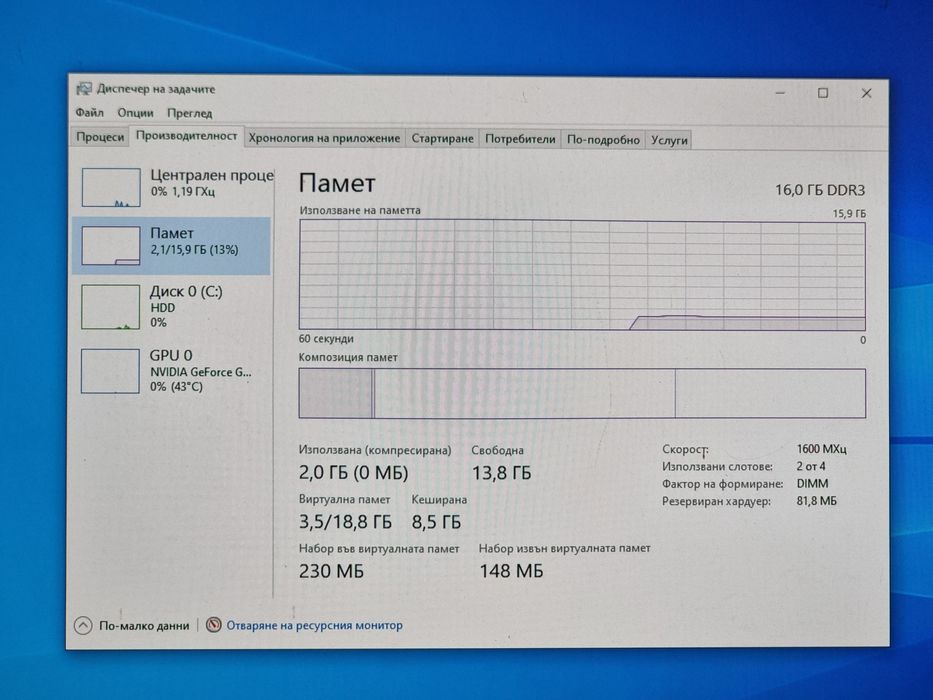Viewport: 933px width, 700px height.
Task: Switch to the Стартиране tab
Action: pos(442,139)
